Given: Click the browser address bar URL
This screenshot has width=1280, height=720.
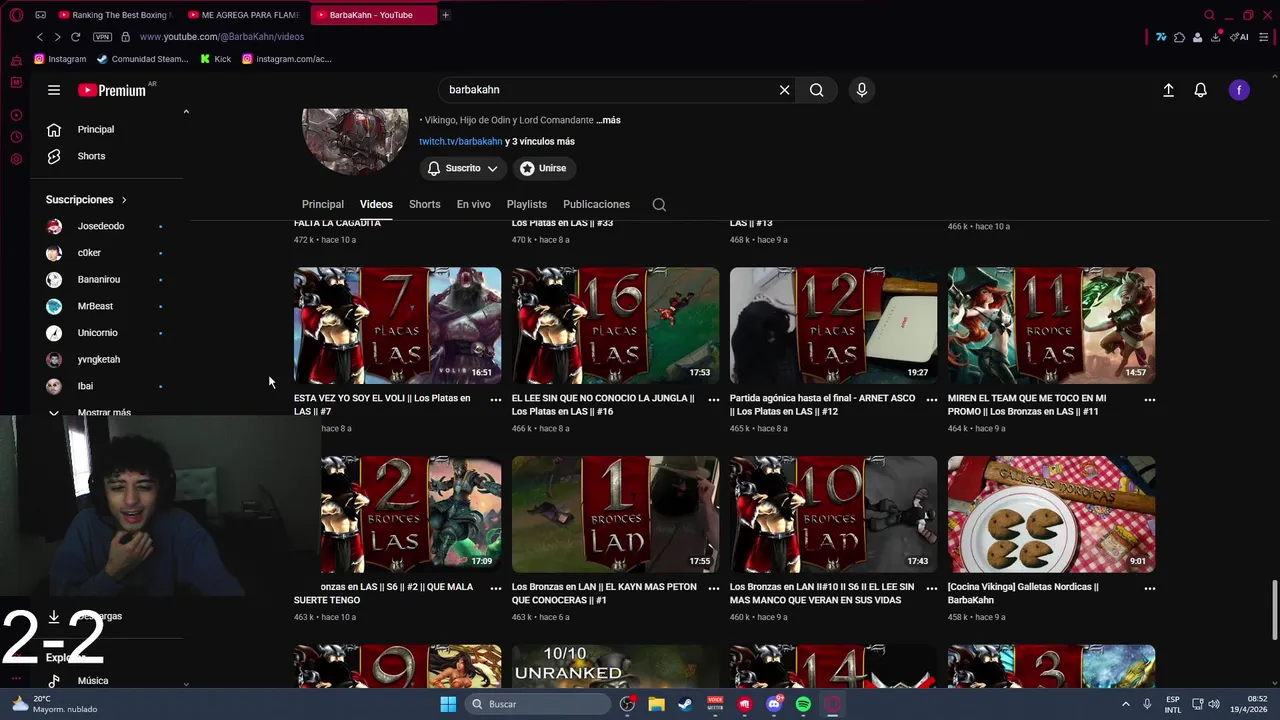Looking at the screenshot, I should click(222, 37).
